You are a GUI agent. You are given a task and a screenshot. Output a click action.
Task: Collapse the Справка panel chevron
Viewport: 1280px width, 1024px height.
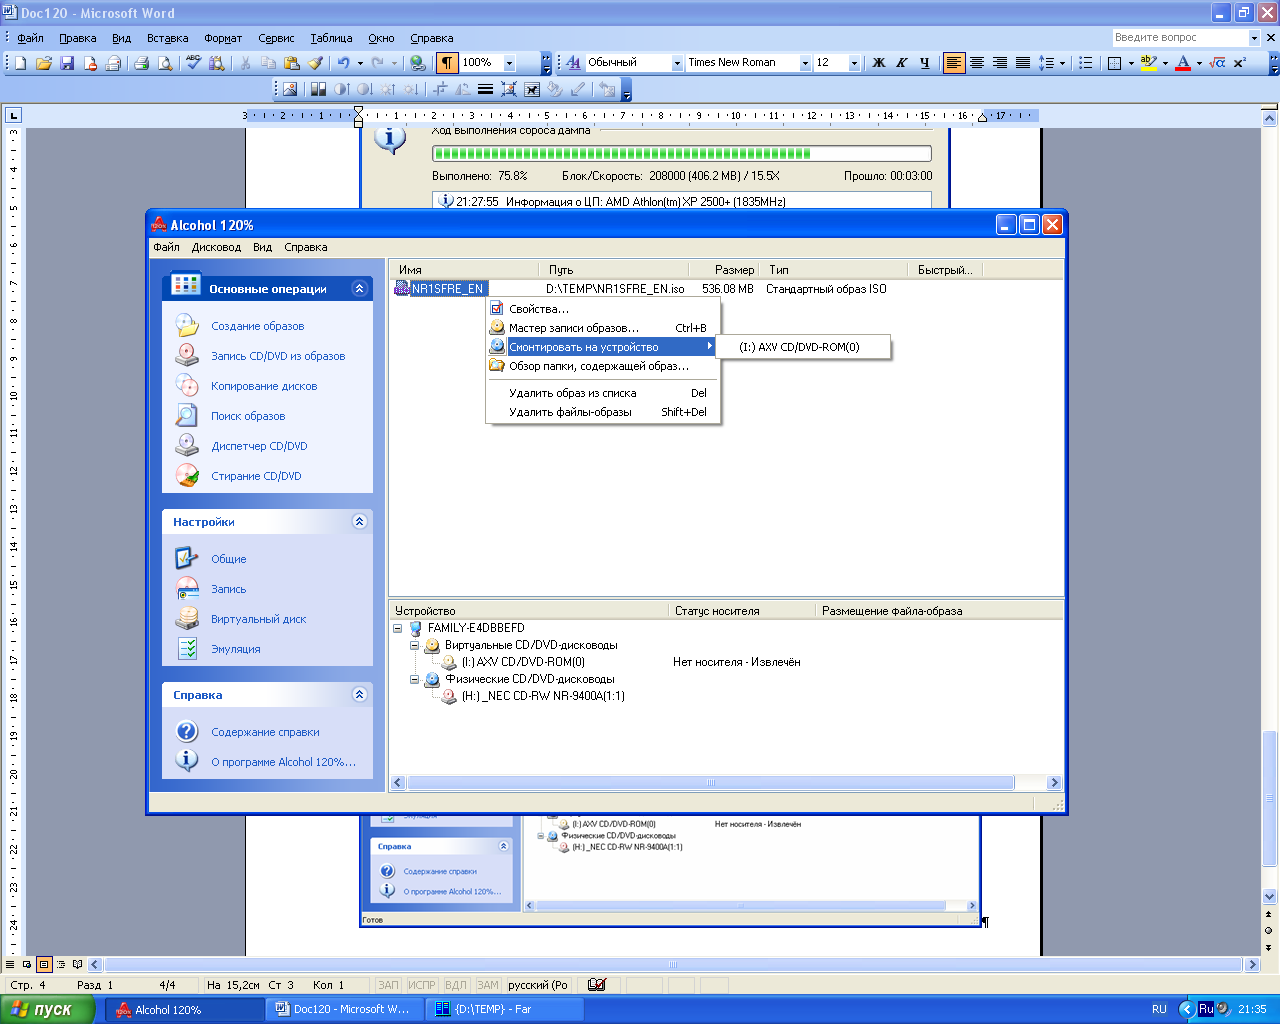click(x=359, y=694)
